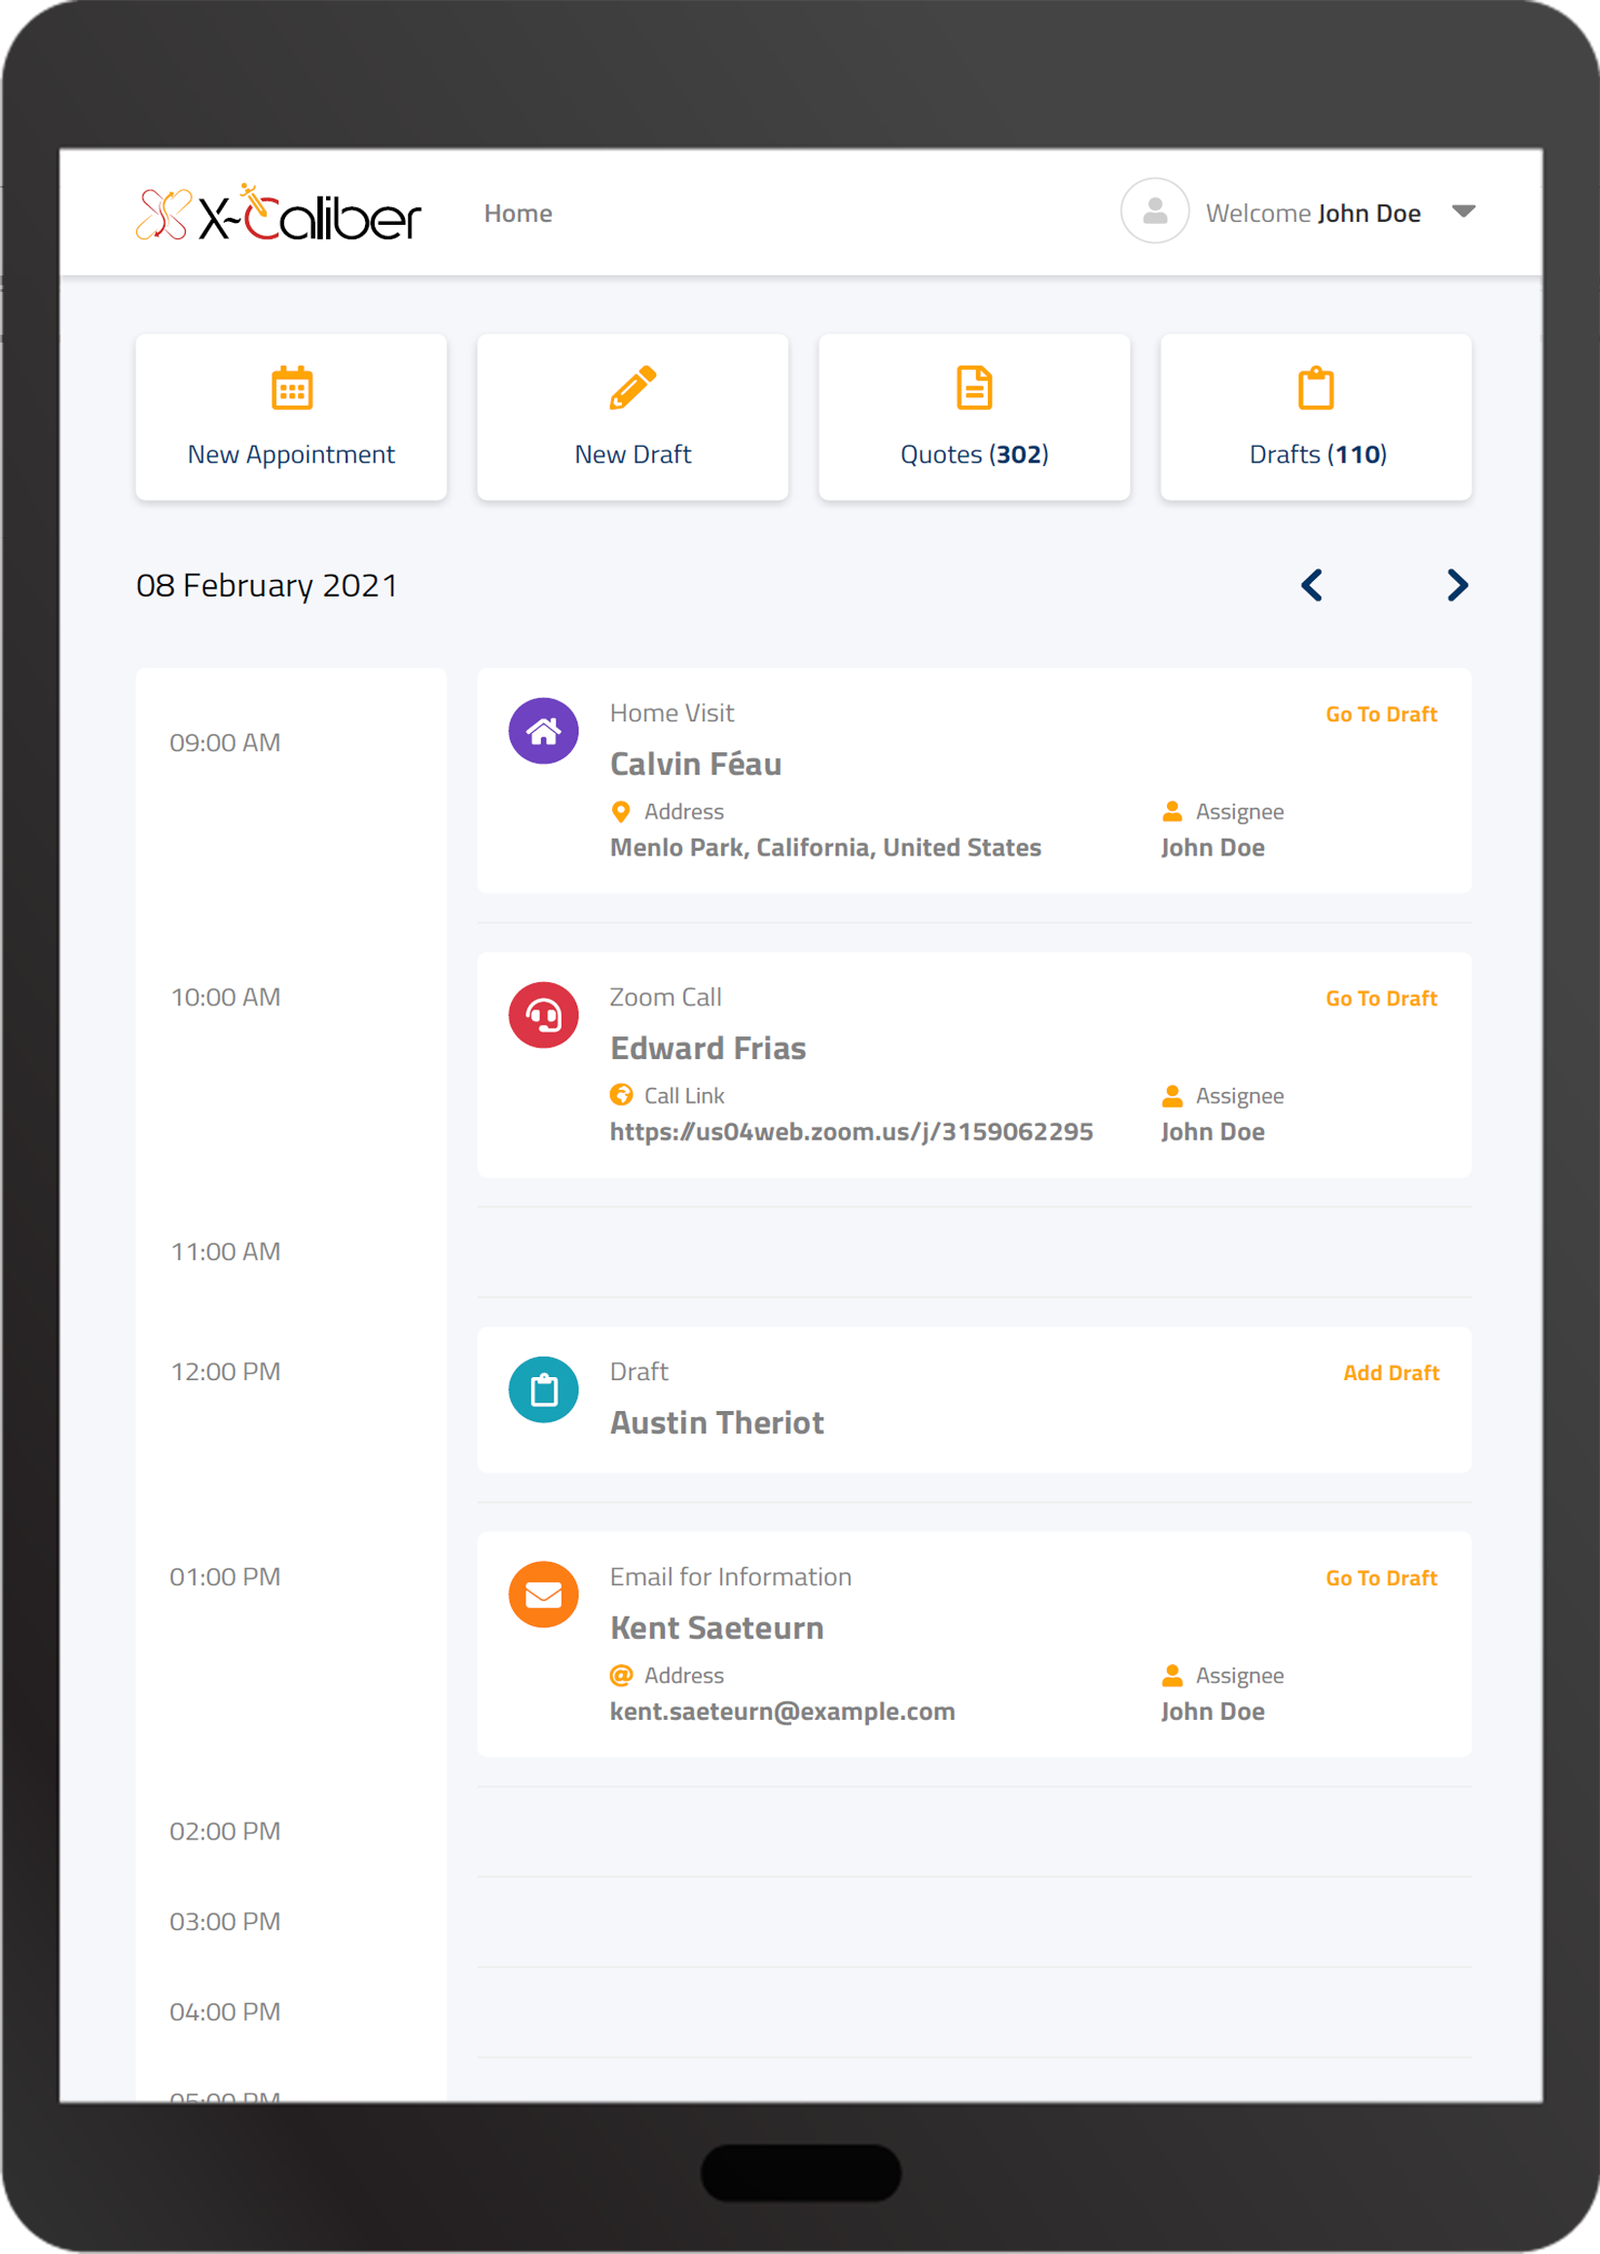The width and height of the screenshot is (1600, 2254).
Task: Click the New Appointment calendar icon
Action: pyautogui.click(x=292, y=388)
